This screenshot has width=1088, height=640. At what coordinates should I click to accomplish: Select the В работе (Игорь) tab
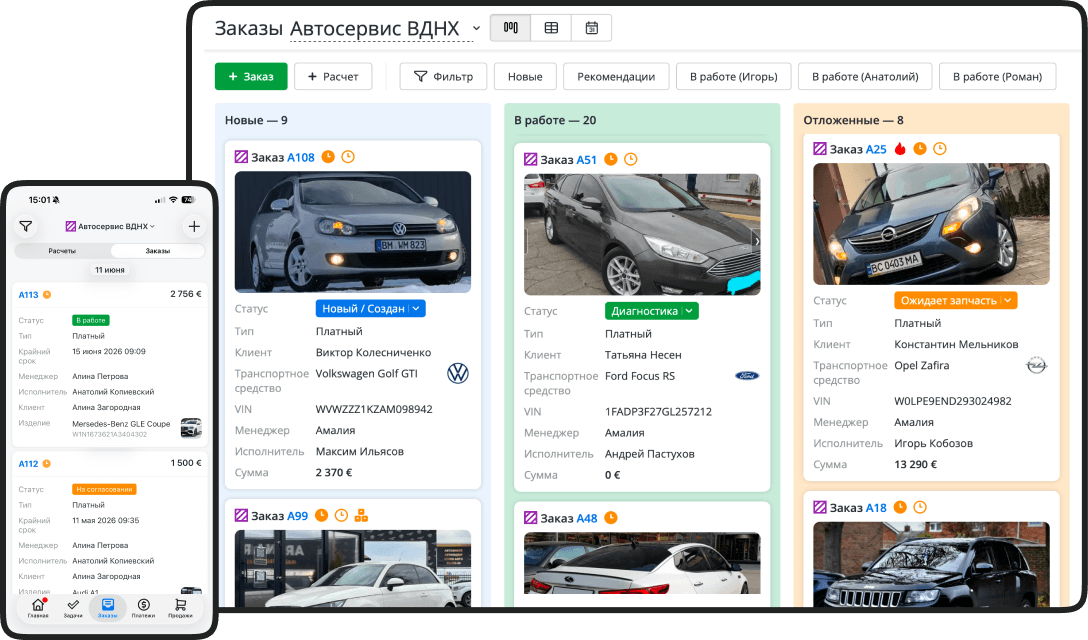(733, 76)
